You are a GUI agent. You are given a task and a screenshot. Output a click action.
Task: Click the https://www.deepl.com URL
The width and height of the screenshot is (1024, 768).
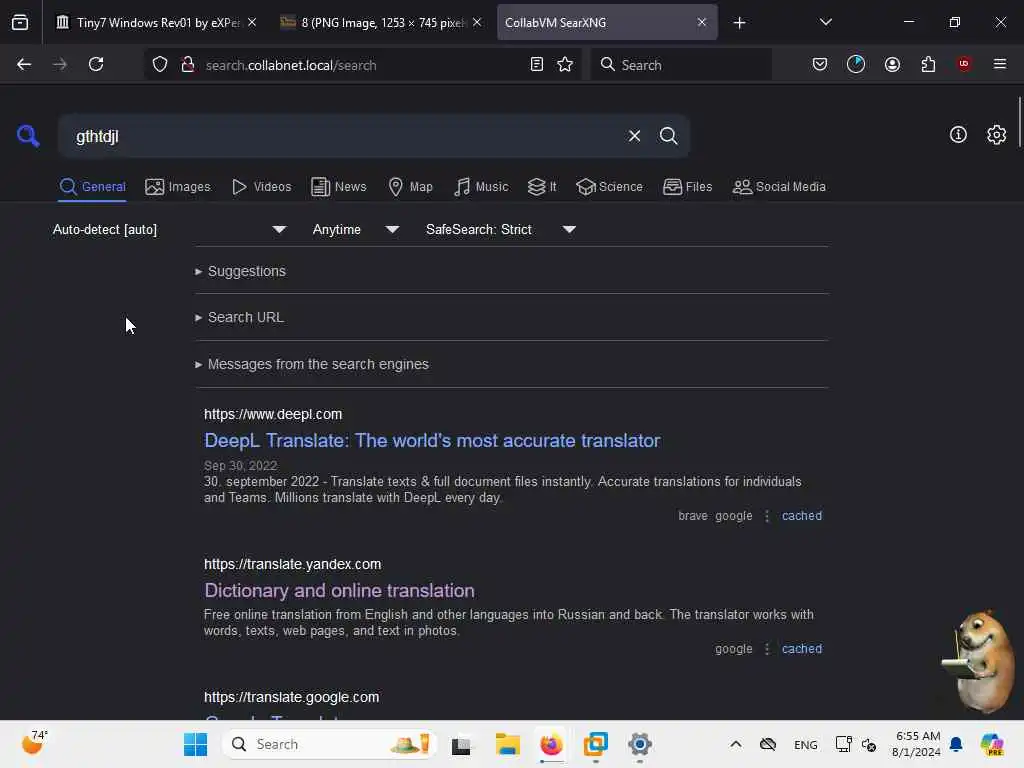click(x=273, y=415)
